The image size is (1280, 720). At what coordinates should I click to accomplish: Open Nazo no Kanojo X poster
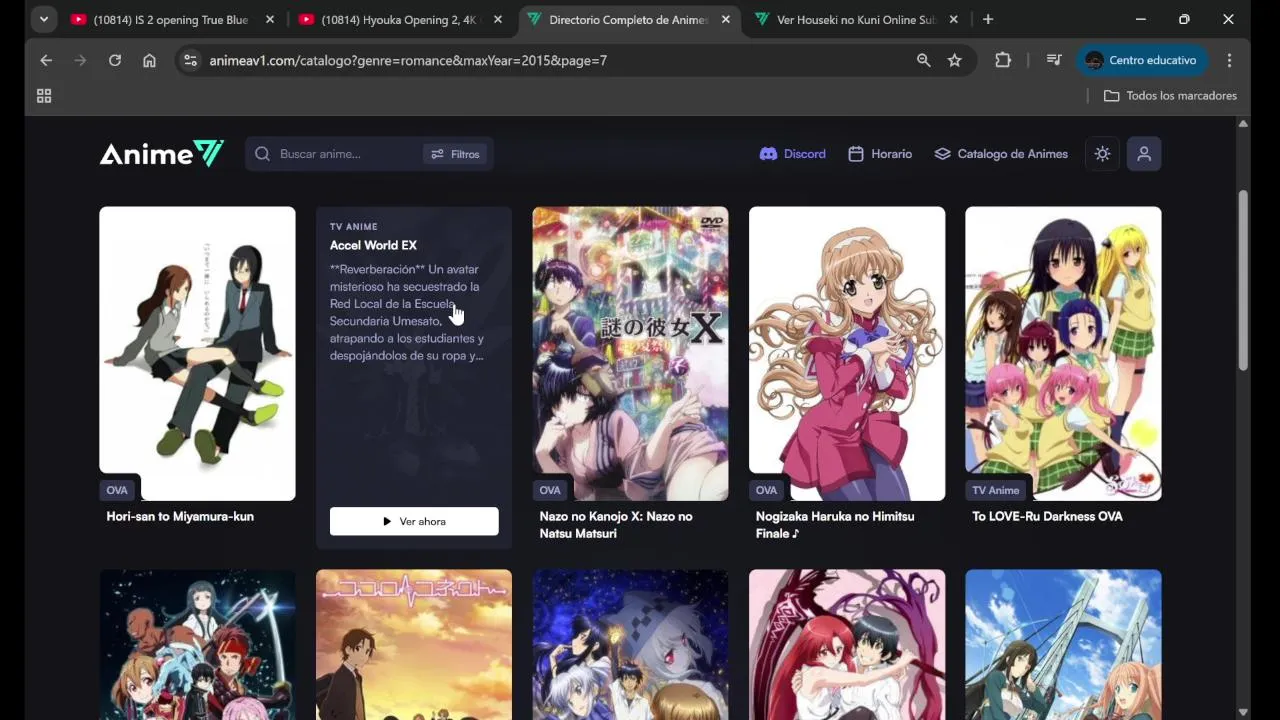click(630, 353)
